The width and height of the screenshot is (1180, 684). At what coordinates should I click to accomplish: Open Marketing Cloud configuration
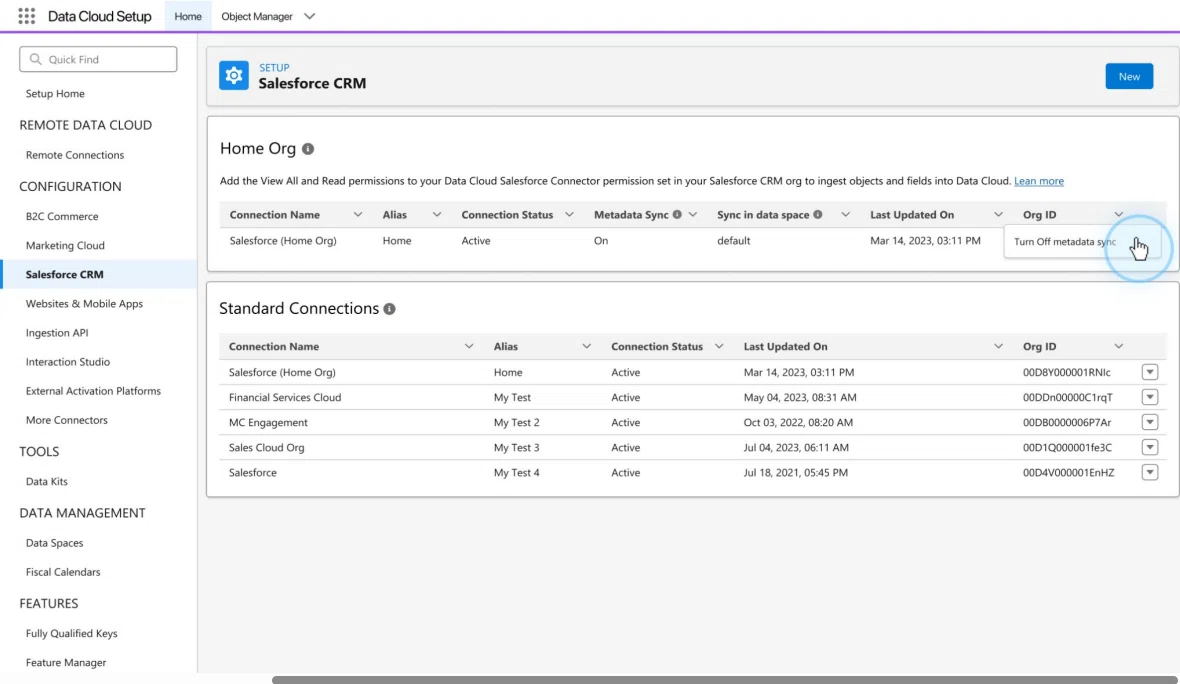click(x=65, y=245)
